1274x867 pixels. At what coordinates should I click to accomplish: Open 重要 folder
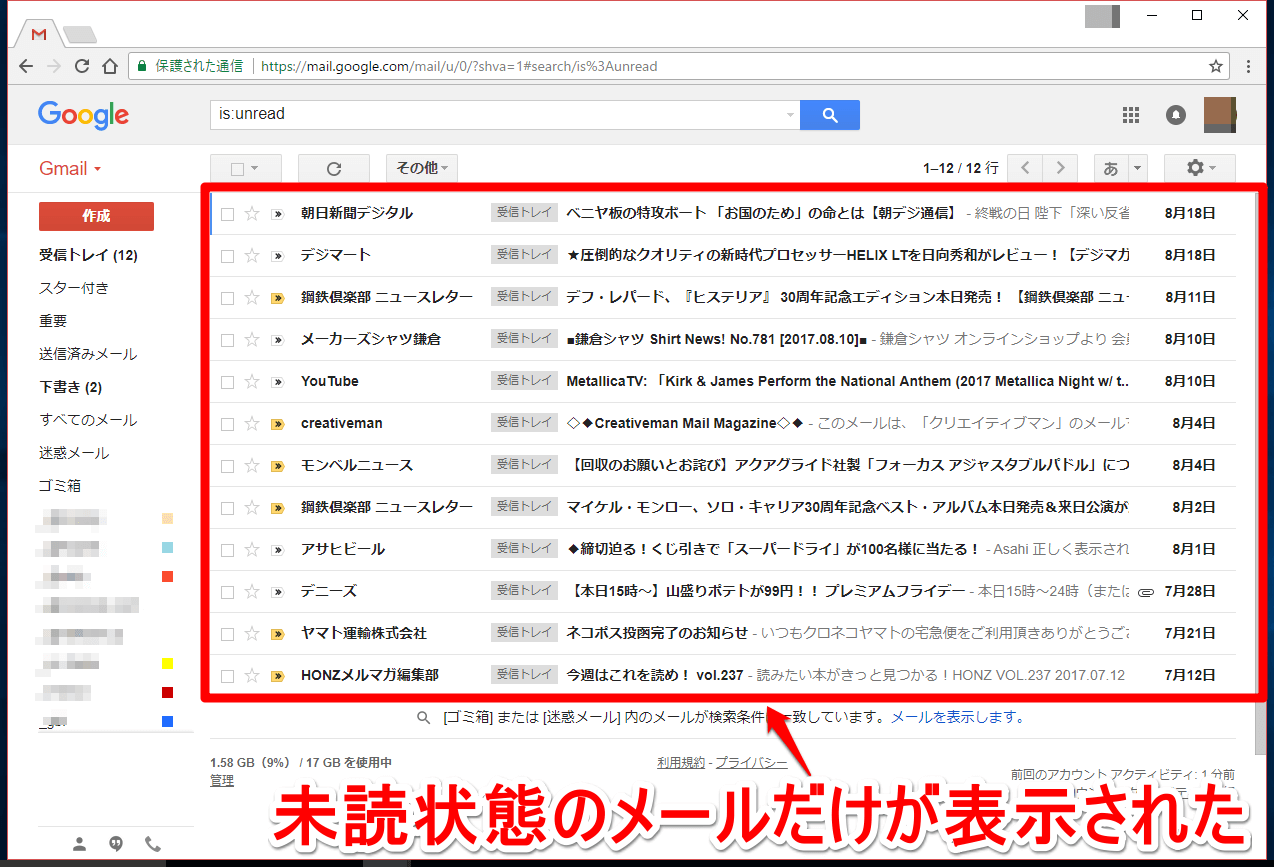53,321
